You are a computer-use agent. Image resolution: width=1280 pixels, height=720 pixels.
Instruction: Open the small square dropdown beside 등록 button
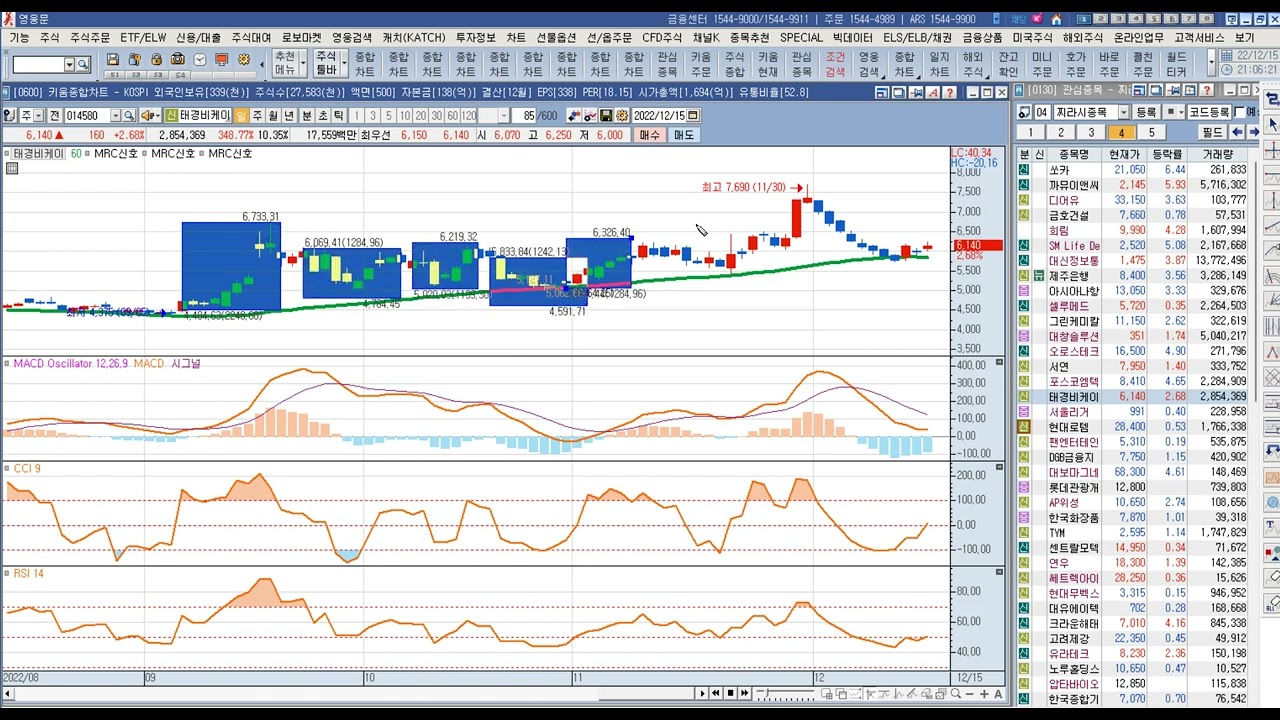point(1174,112)
